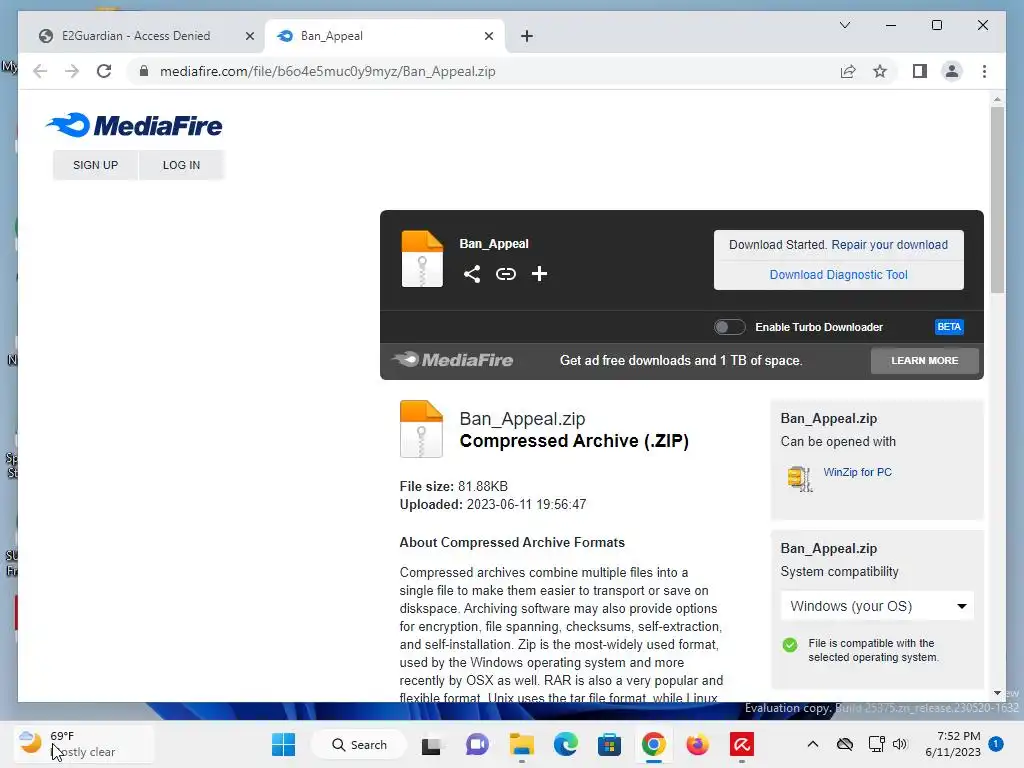Viewport: 1024px width, 768px height.
Task: Click Download Diagnostic Tool link
Action: [839, 275]
